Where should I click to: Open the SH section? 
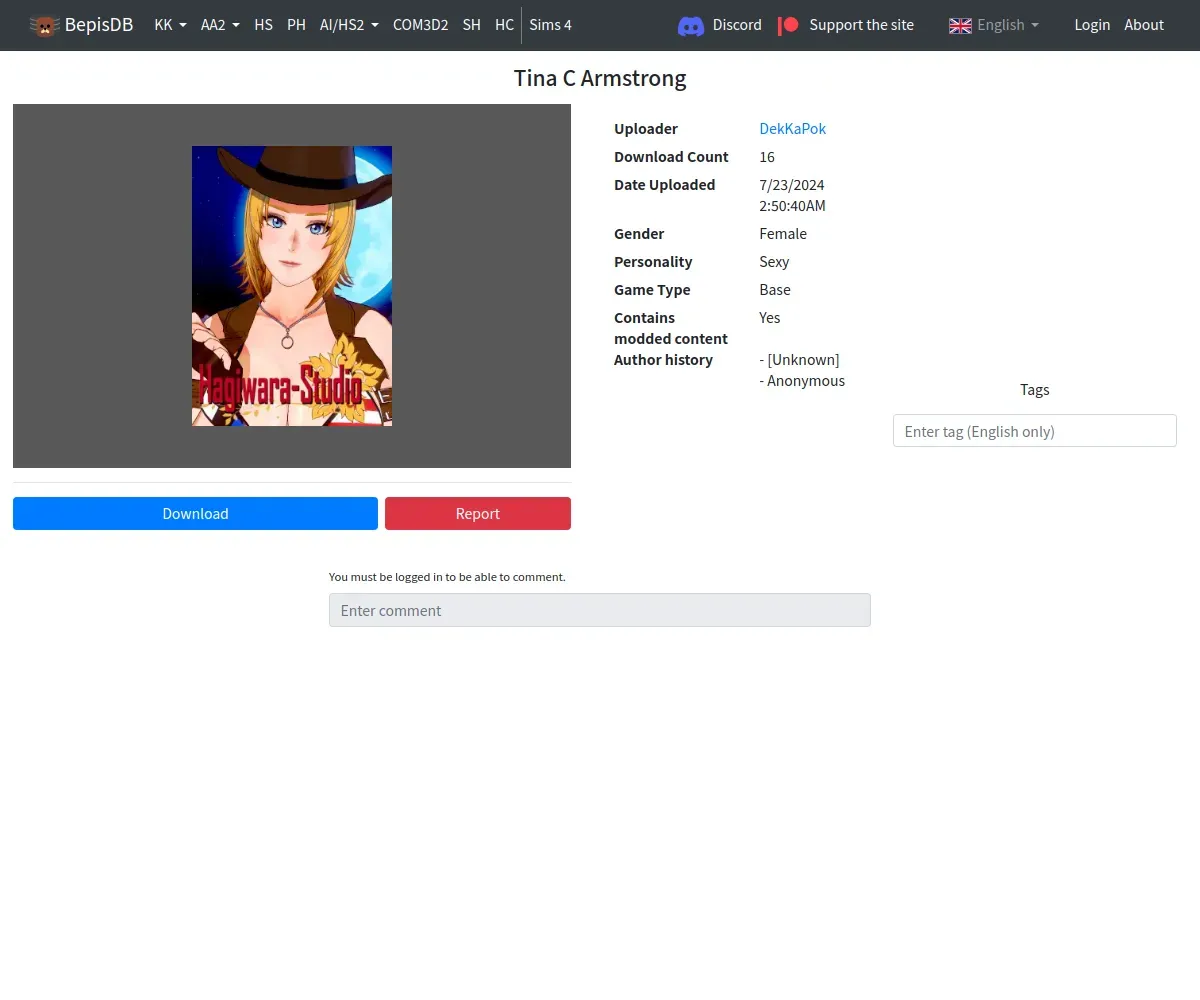tap(472, 25)
